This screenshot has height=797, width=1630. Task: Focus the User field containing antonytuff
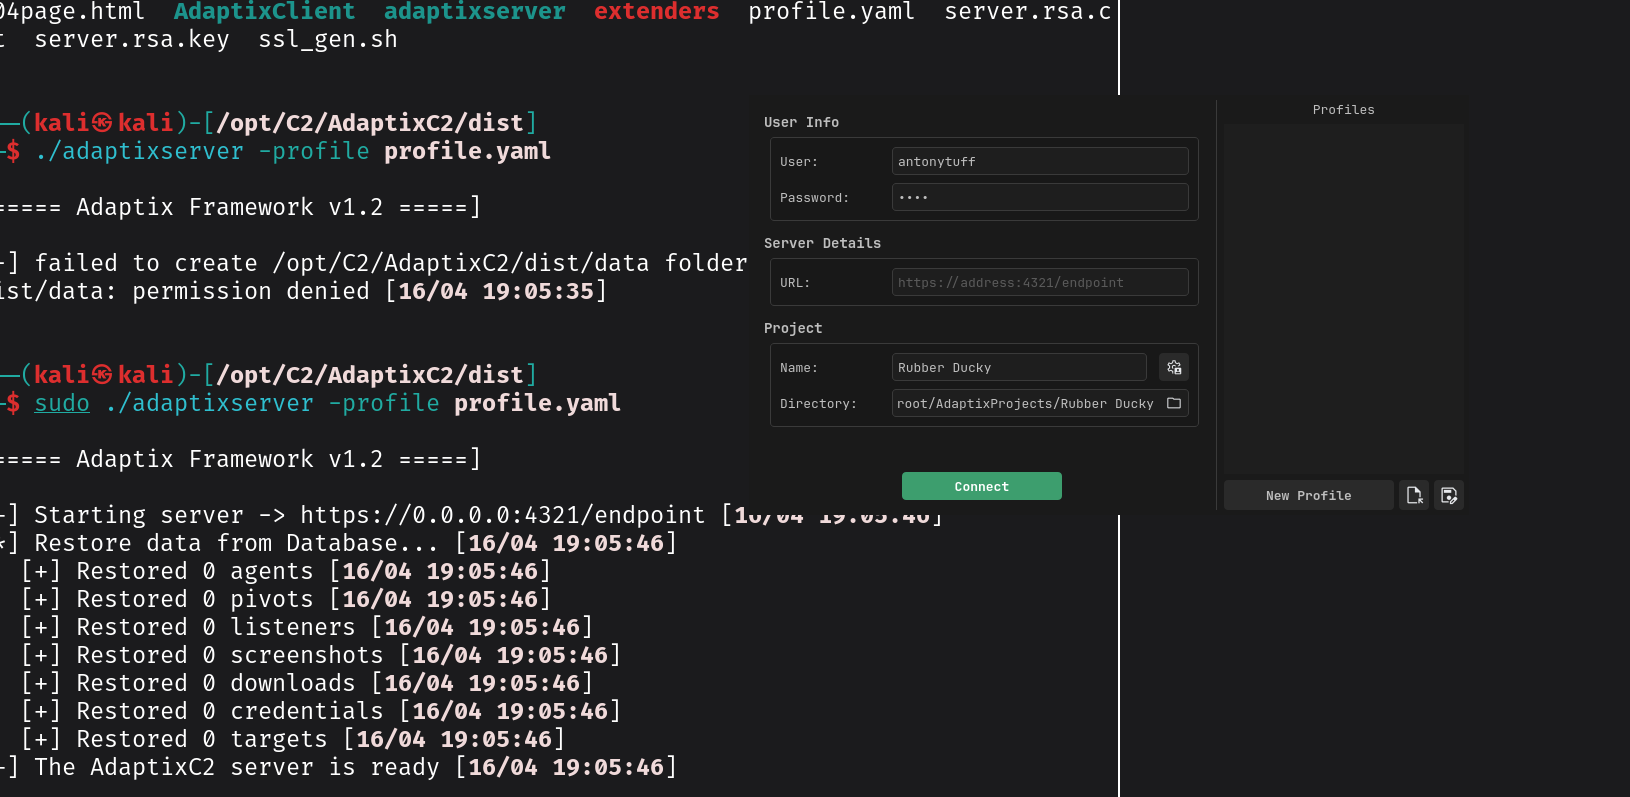[x=1039, y=161]
